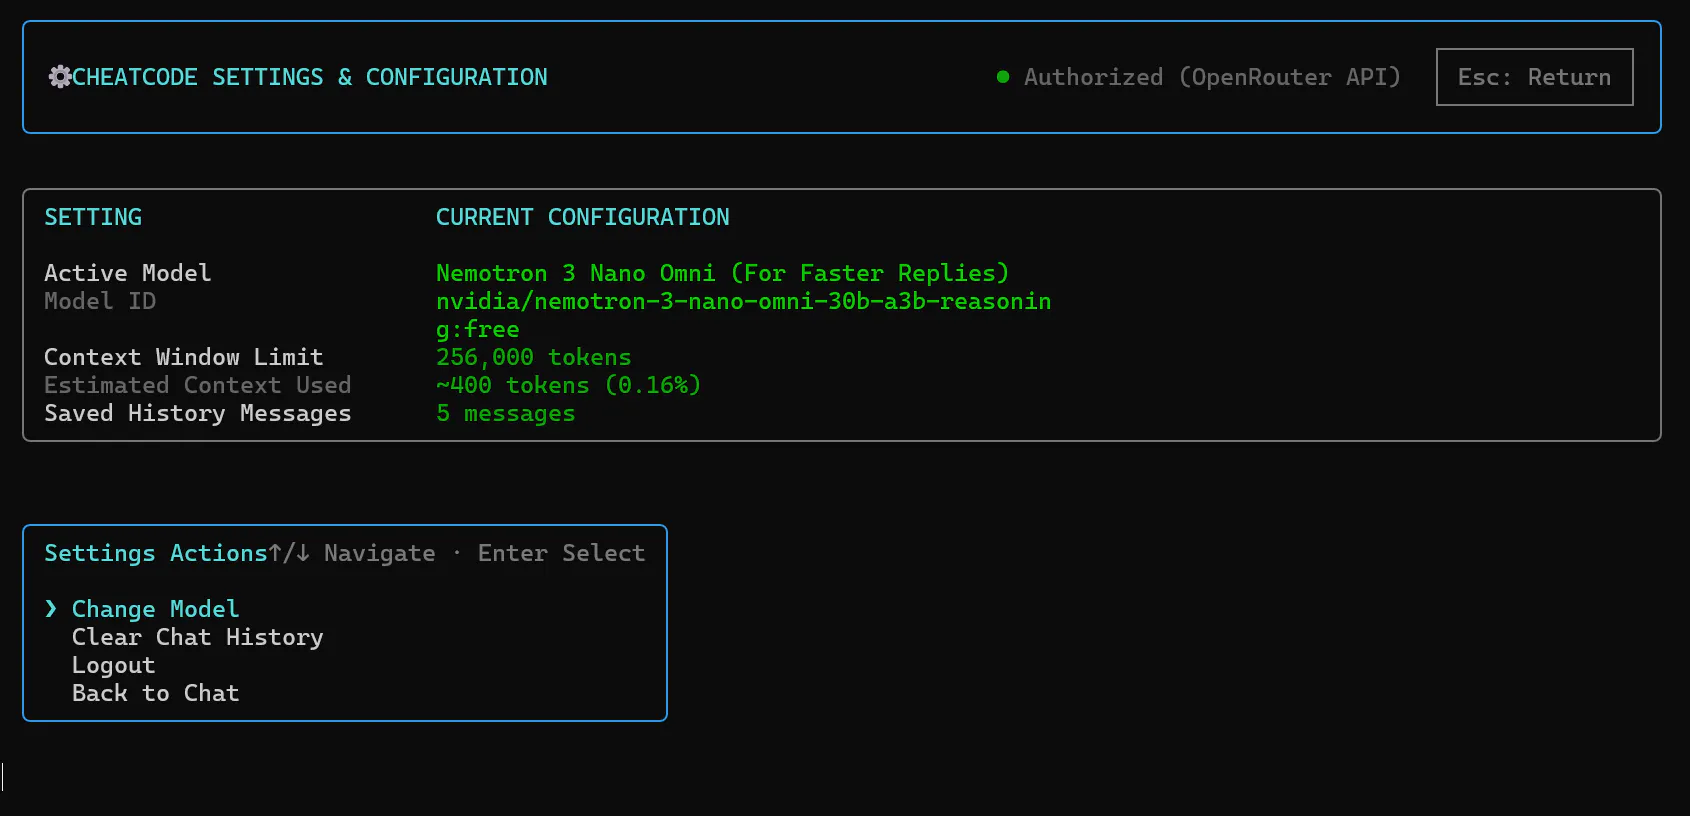The height and width of the screenshot is (816, 1690).
Task: Click the SETTING column header
Action: tap(93, 217)
